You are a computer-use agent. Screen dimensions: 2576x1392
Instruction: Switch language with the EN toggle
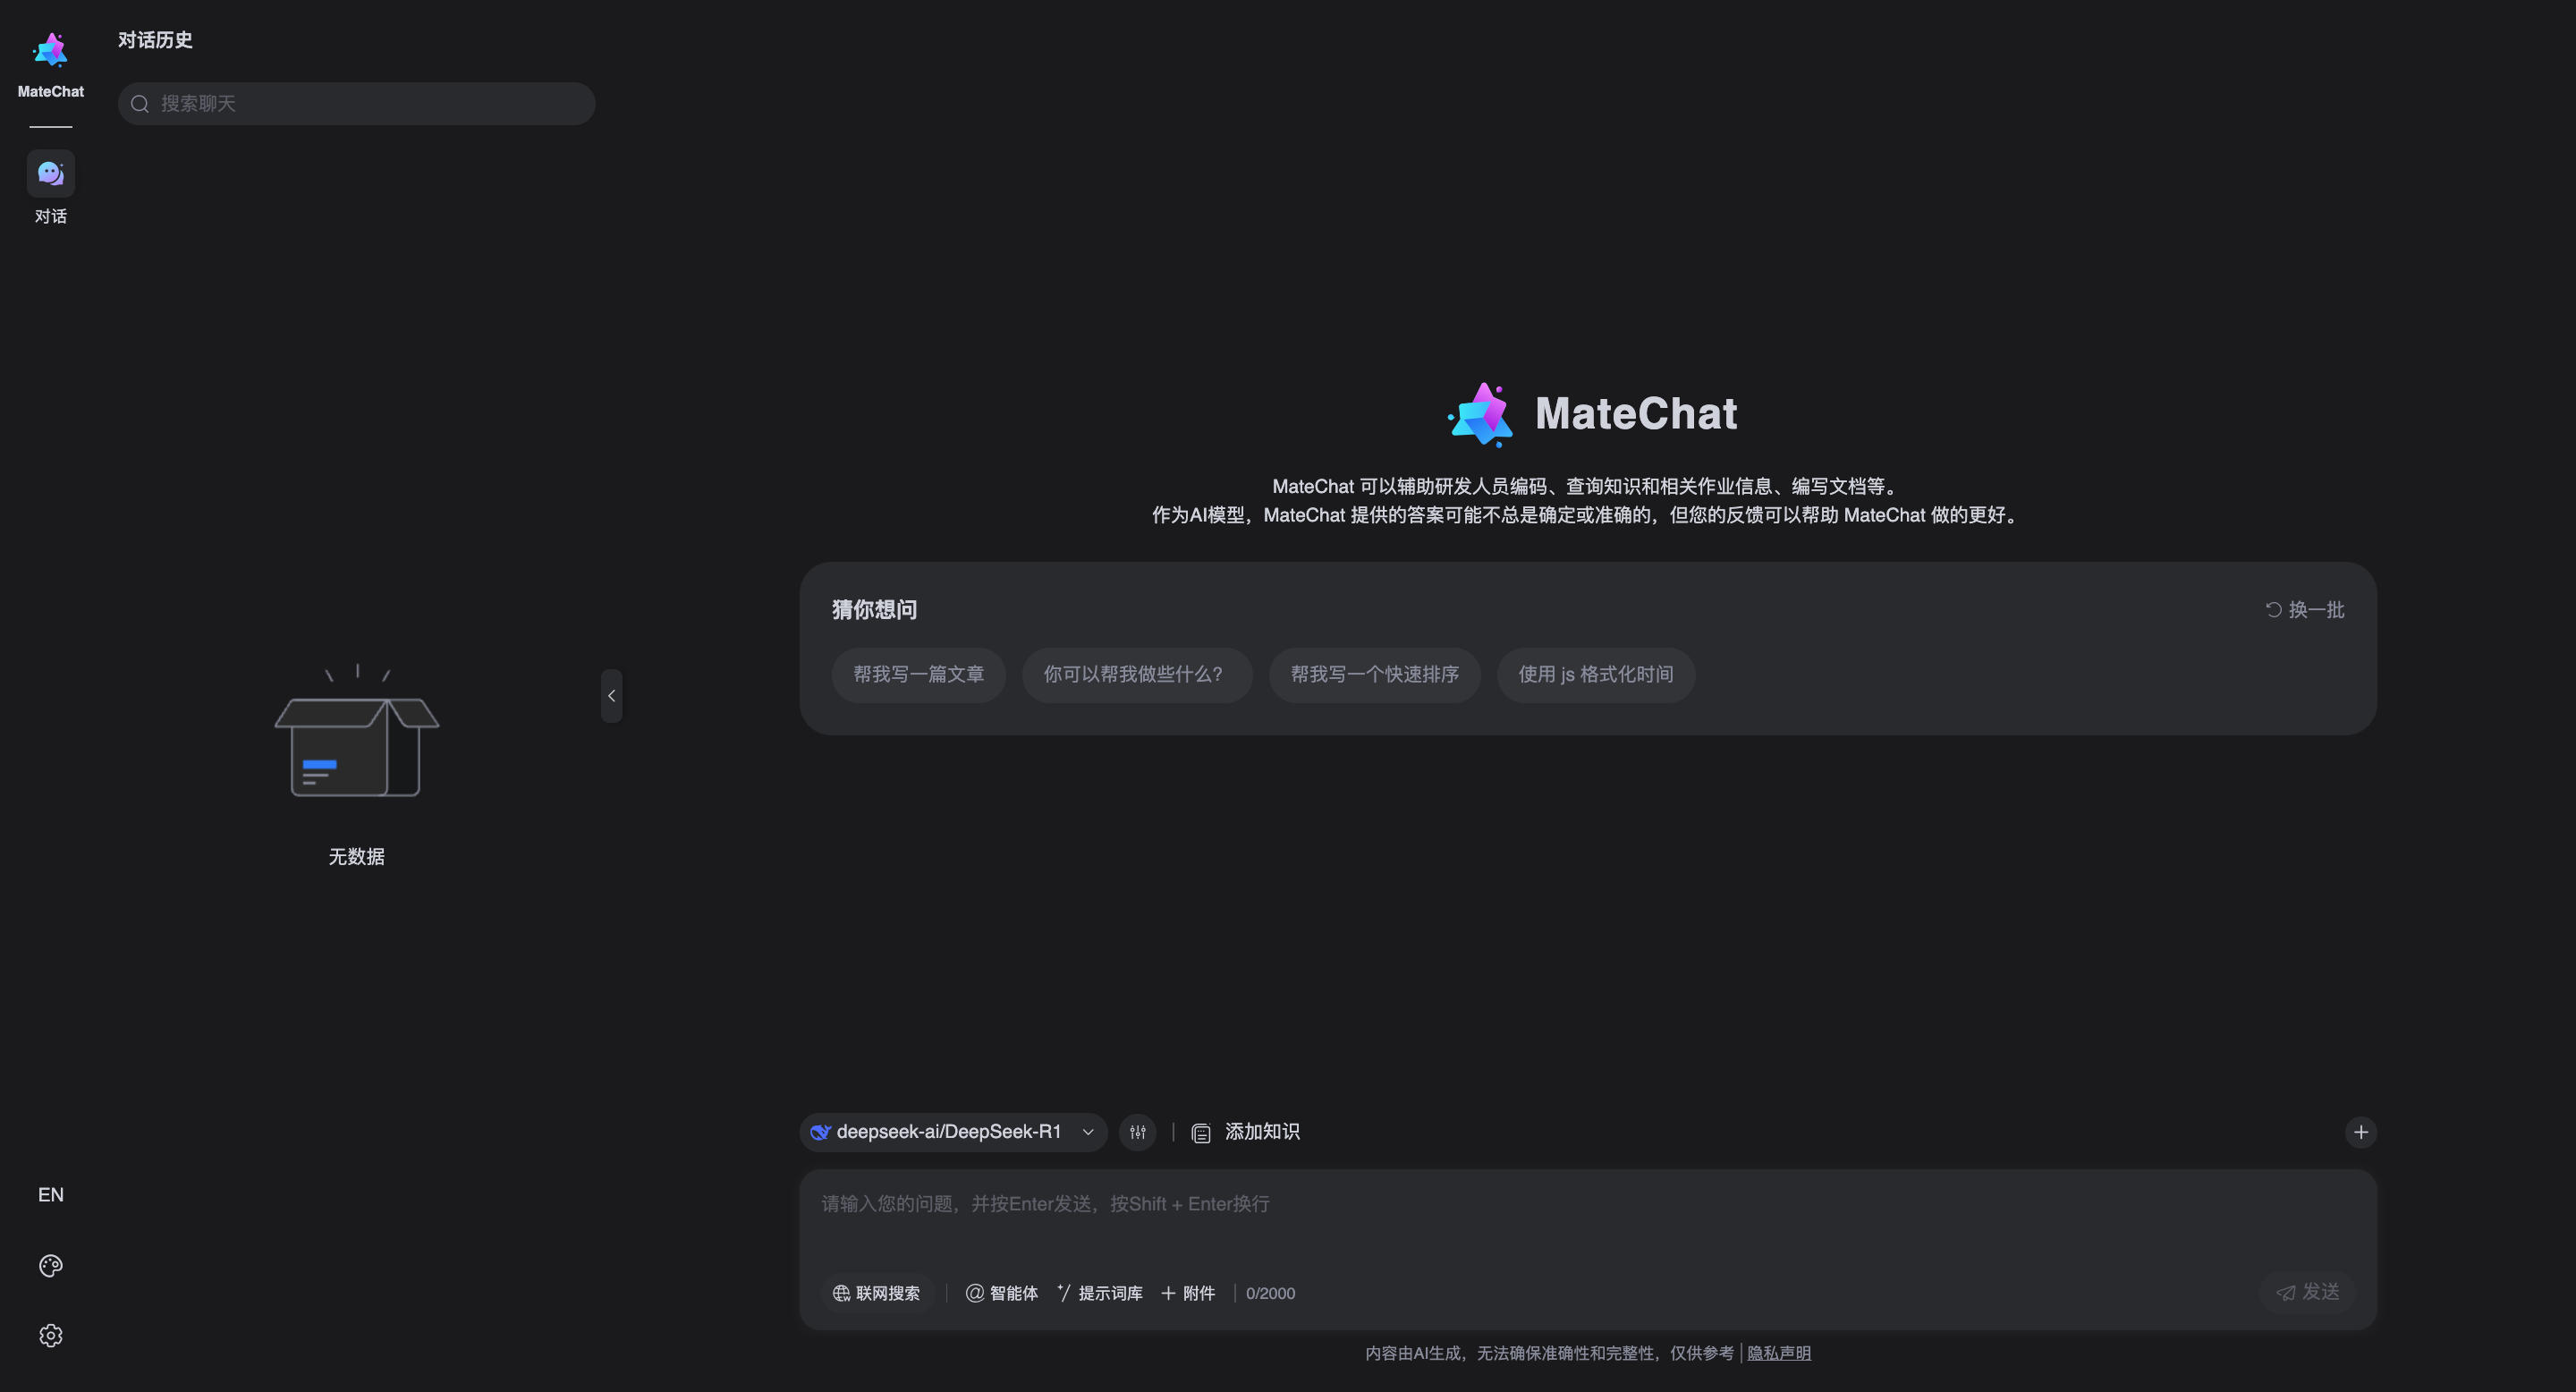point(50,1195)
